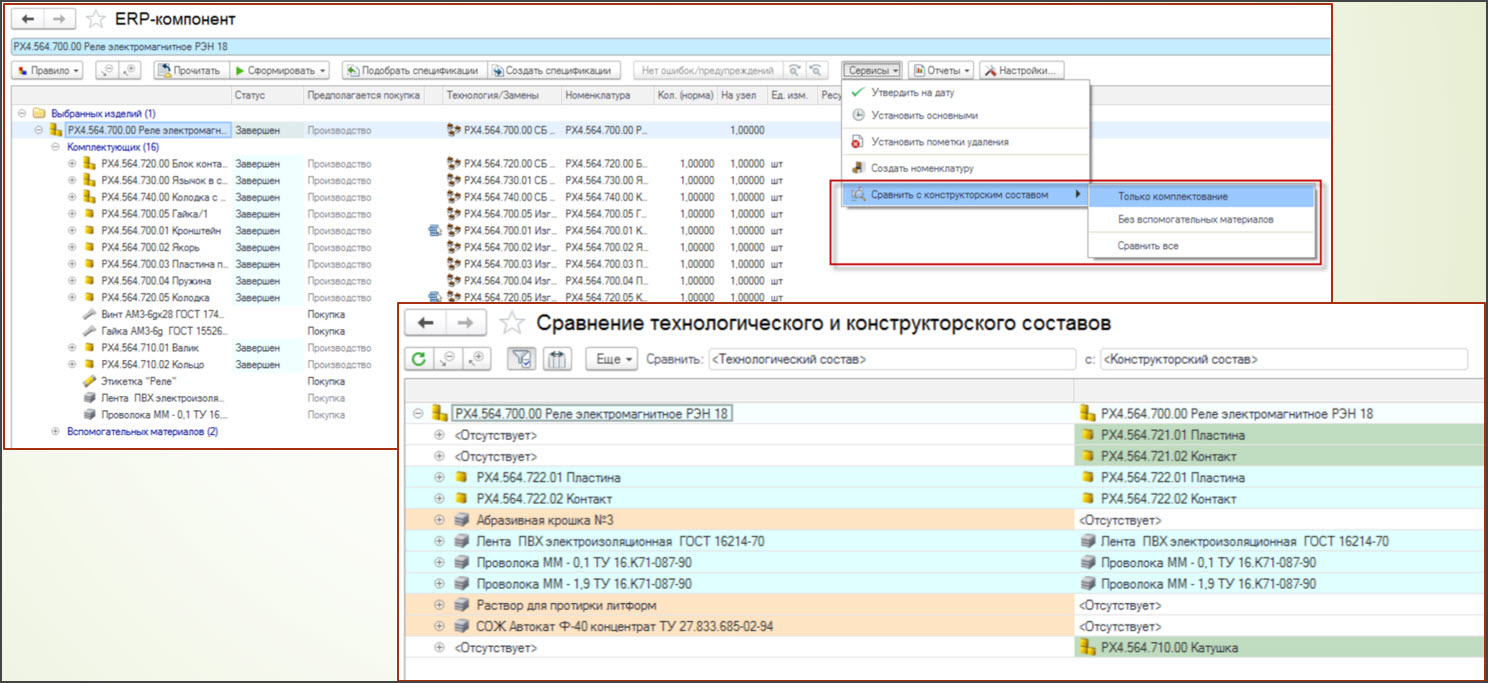Select 'Только комплектование' submenu item
This screenshot has height=683, width=1488.
(1172, 196)
